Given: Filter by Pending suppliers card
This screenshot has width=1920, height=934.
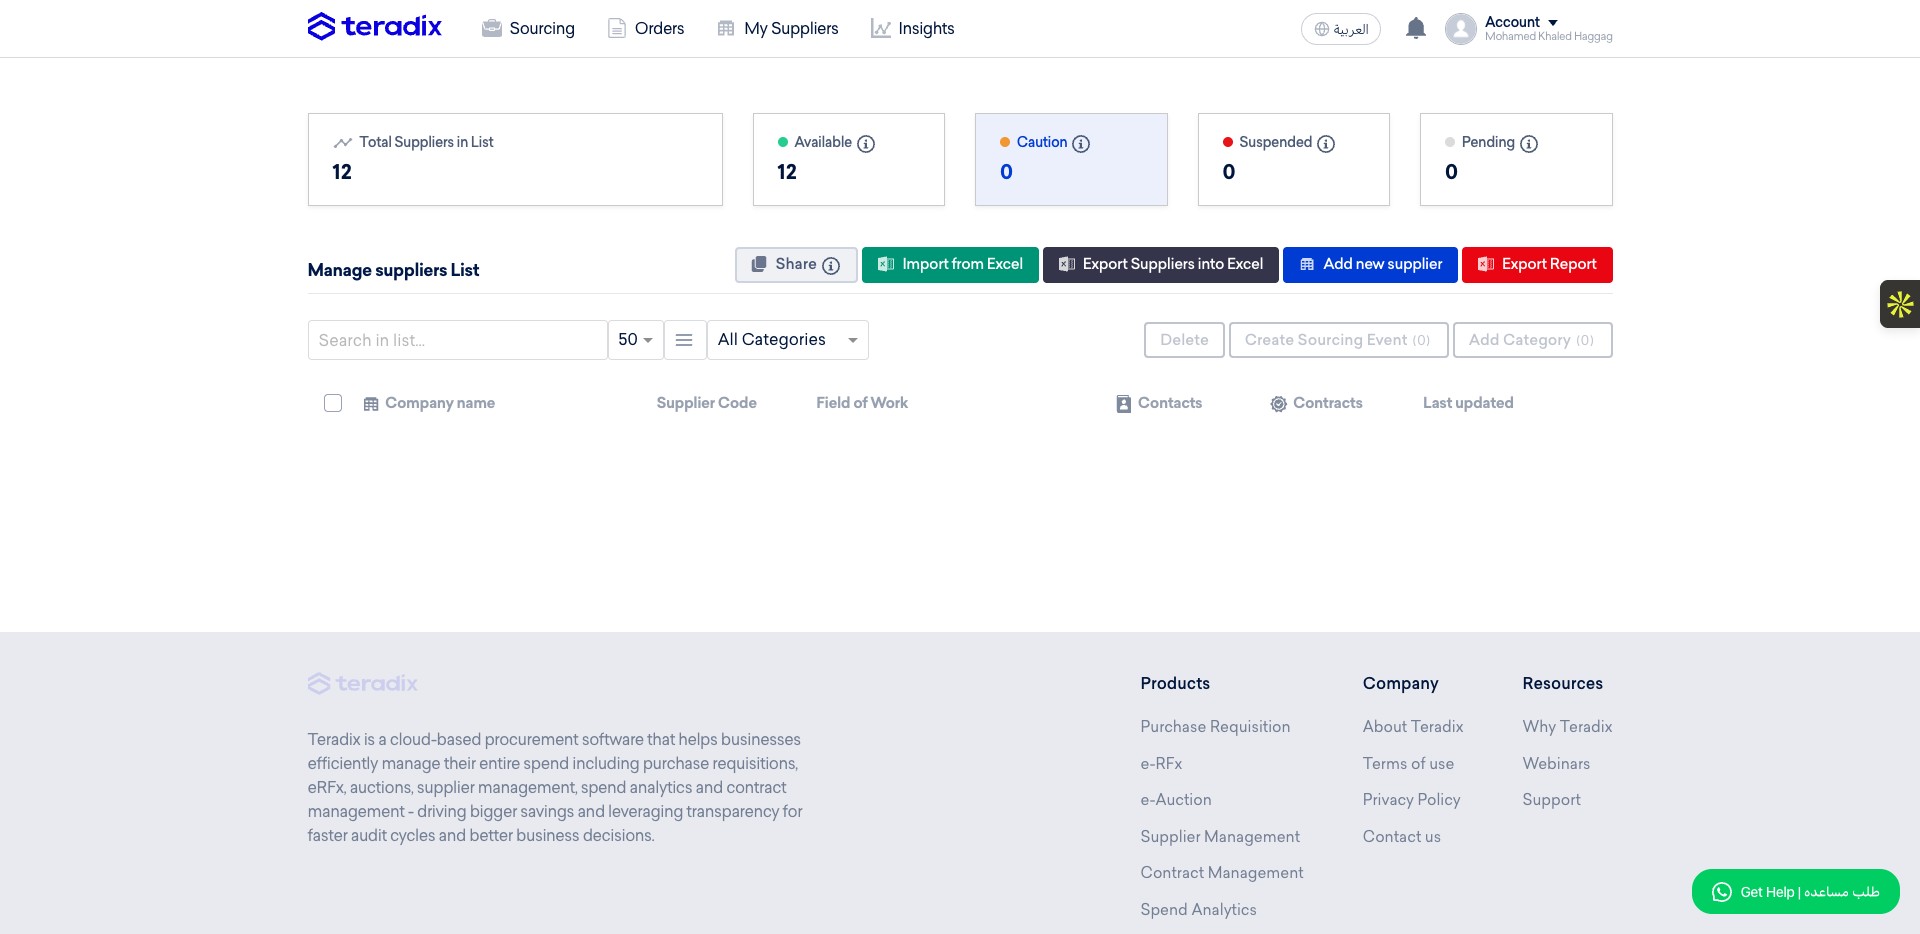Looking at the screenshot, I should coord(1516,160).
